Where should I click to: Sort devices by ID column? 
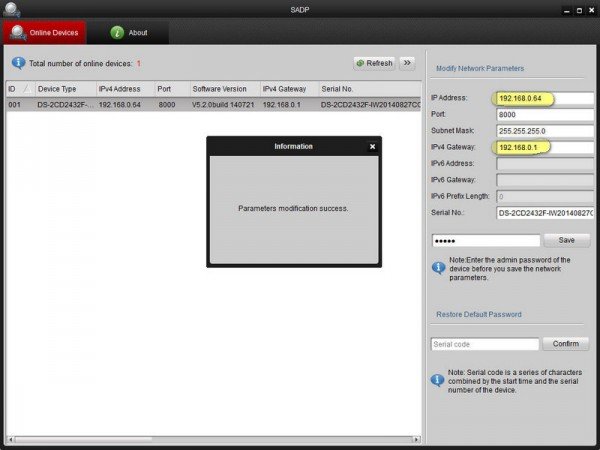[20, 89]
